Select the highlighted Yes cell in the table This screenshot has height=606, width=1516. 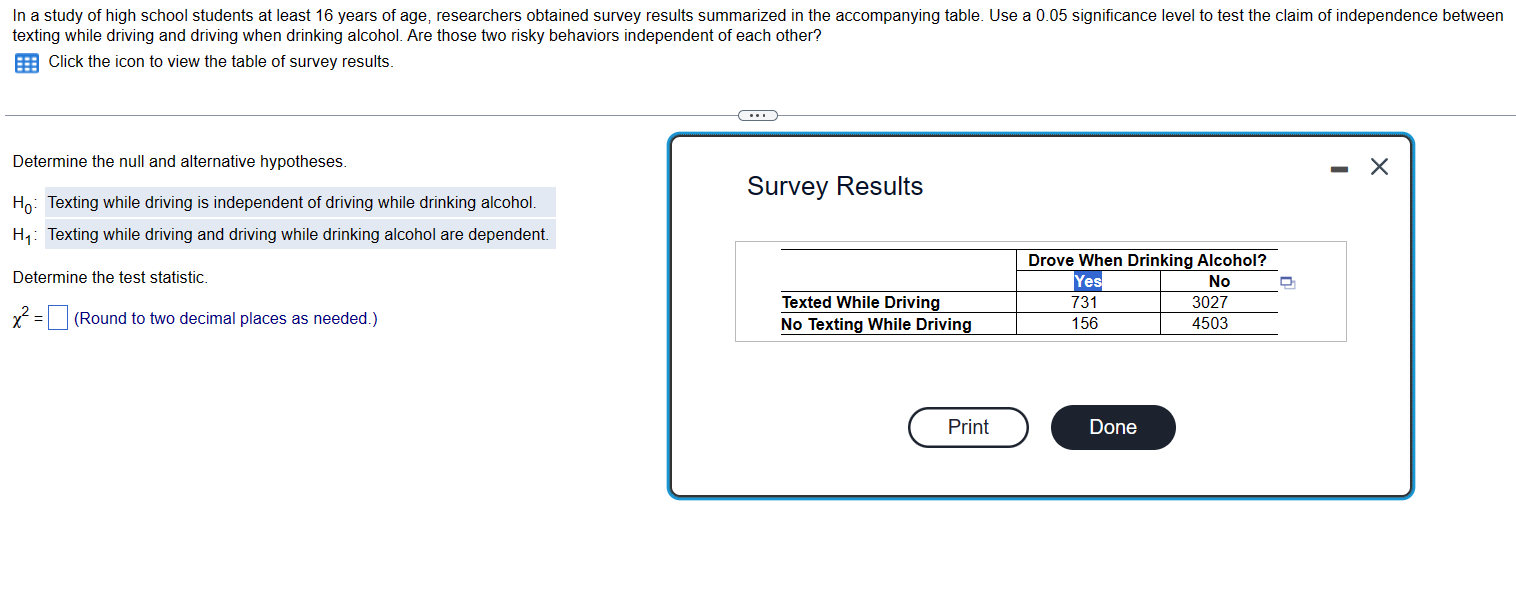pyautogui.click(x=1088, y=281)
